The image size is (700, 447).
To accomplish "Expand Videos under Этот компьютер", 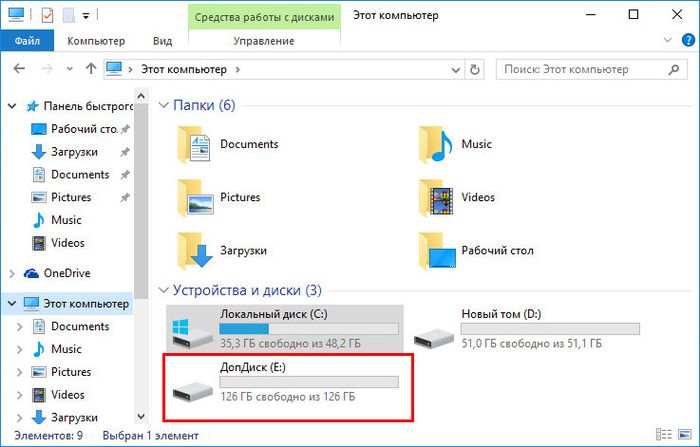I will [19, 395].
